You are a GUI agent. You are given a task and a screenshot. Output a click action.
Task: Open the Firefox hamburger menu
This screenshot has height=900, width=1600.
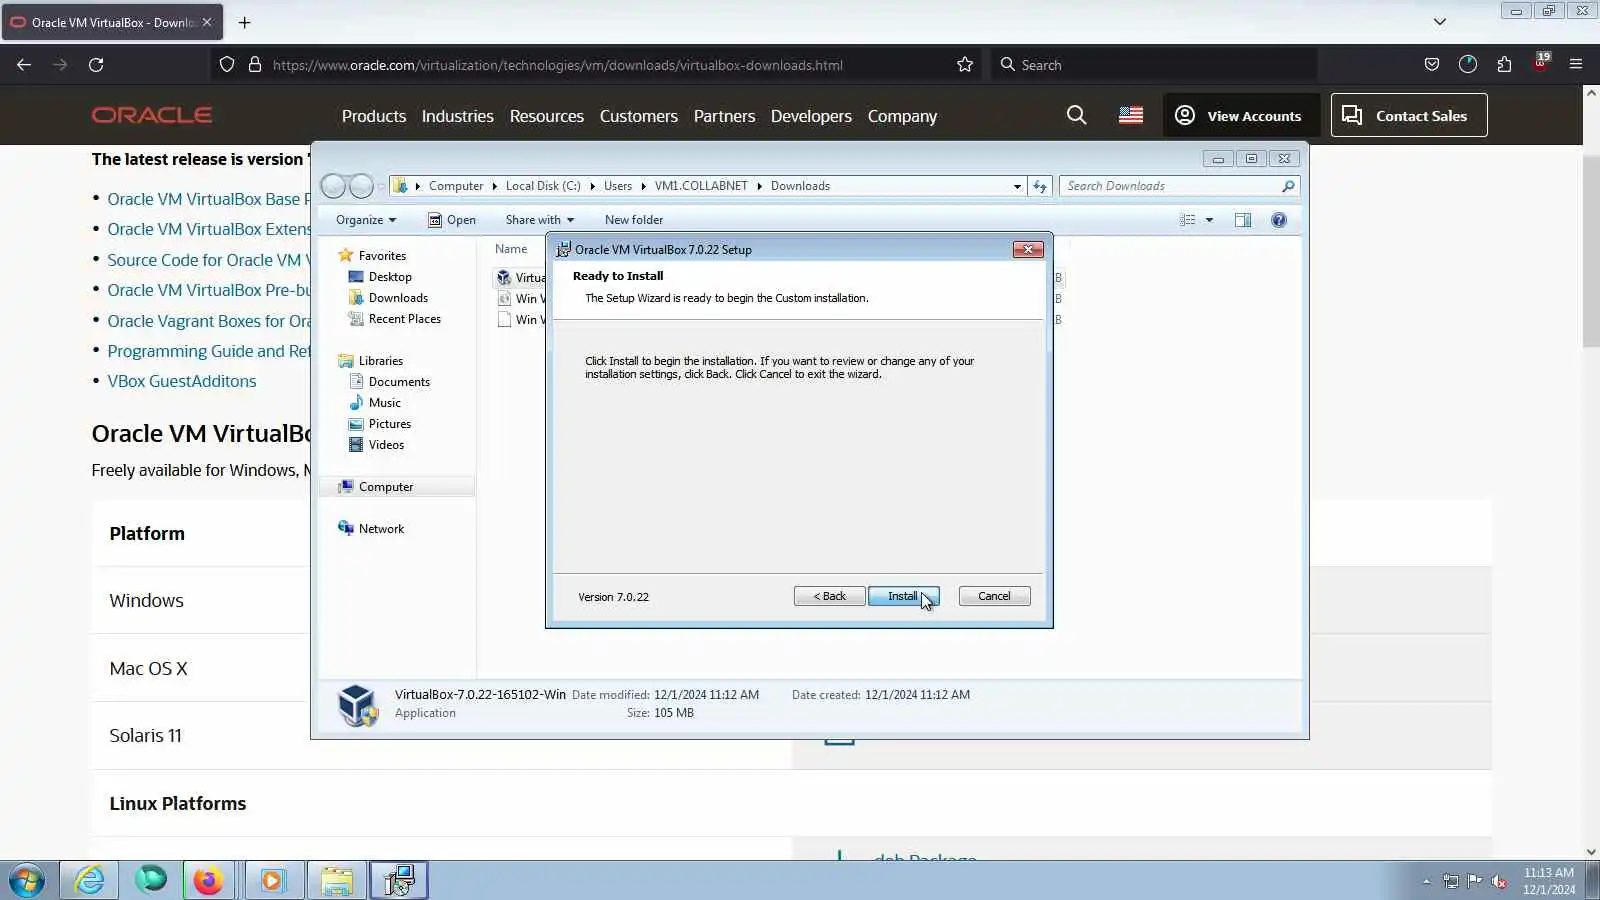(x=1576, y=65)
